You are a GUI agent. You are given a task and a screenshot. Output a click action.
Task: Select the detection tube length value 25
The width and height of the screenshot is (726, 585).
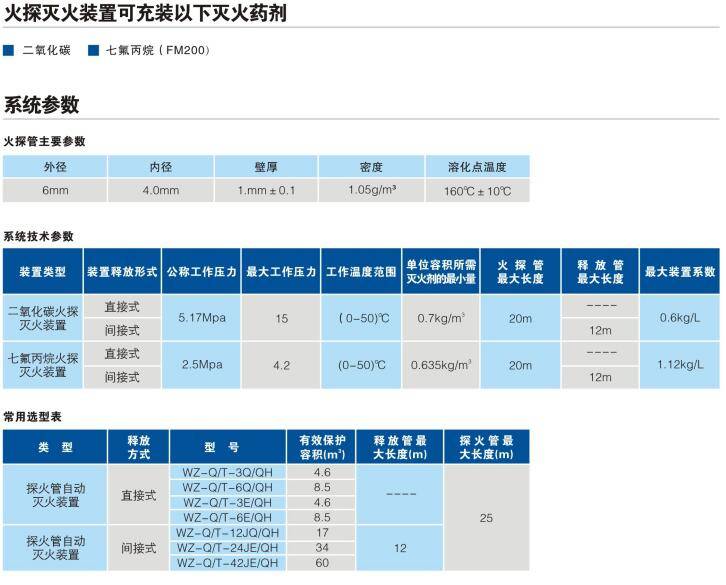click(486, 518)
